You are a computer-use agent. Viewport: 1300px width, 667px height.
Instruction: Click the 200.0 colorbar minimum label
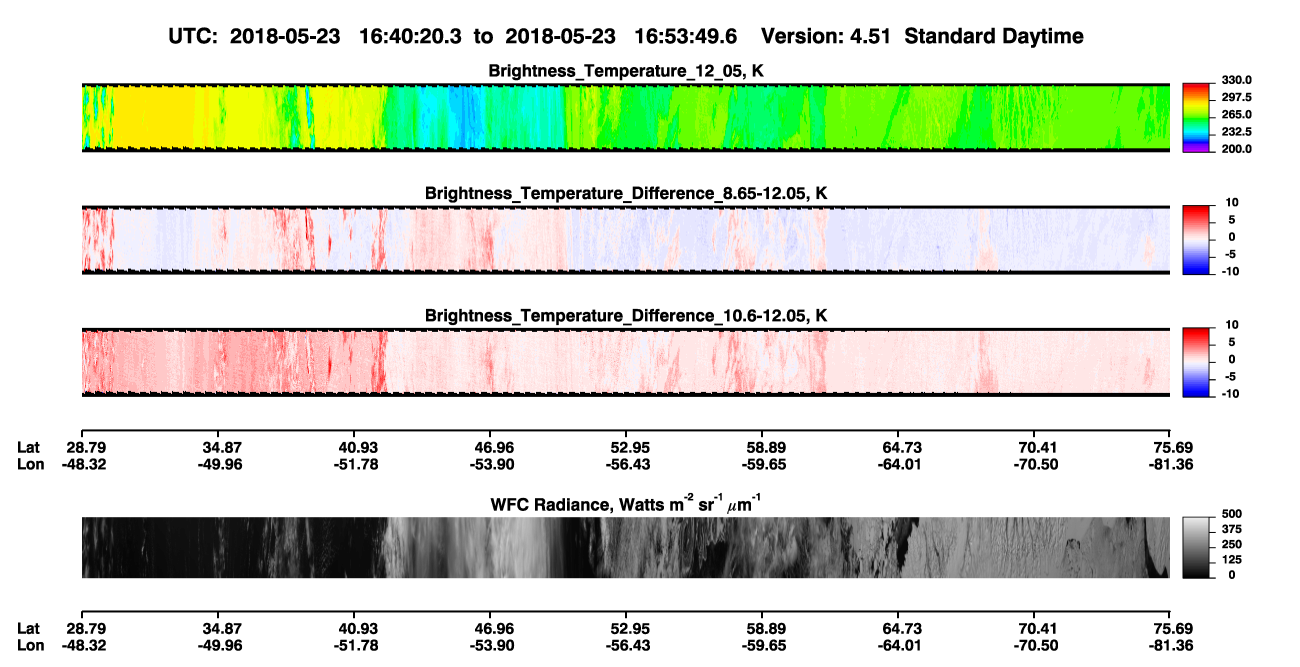(1238, 149)
